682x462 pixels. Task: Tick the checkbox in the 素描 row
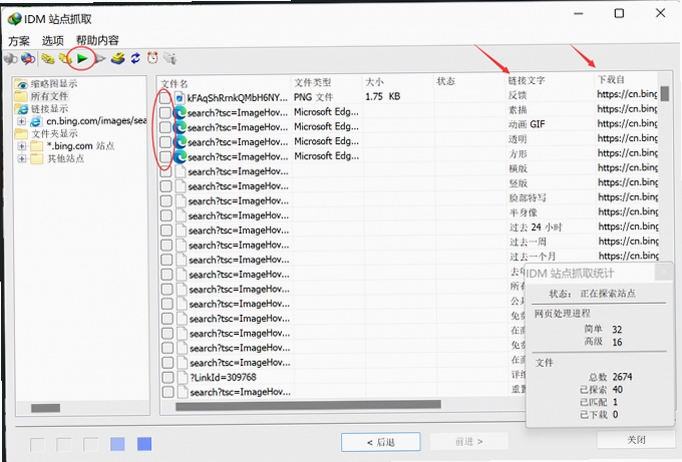165,113
